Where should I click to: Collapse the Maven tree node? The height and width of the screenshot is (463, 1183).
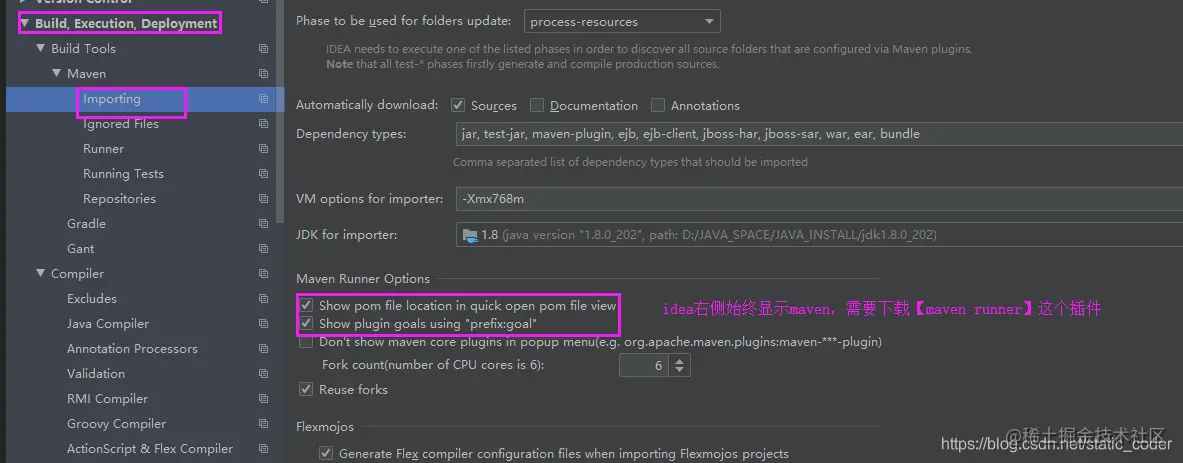pyautogui.click(x=57, y=73)
